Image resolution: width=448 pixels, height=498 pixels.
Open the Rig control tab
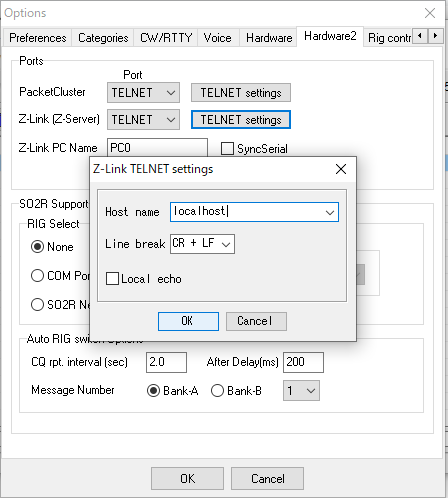[x=389, y=38]
